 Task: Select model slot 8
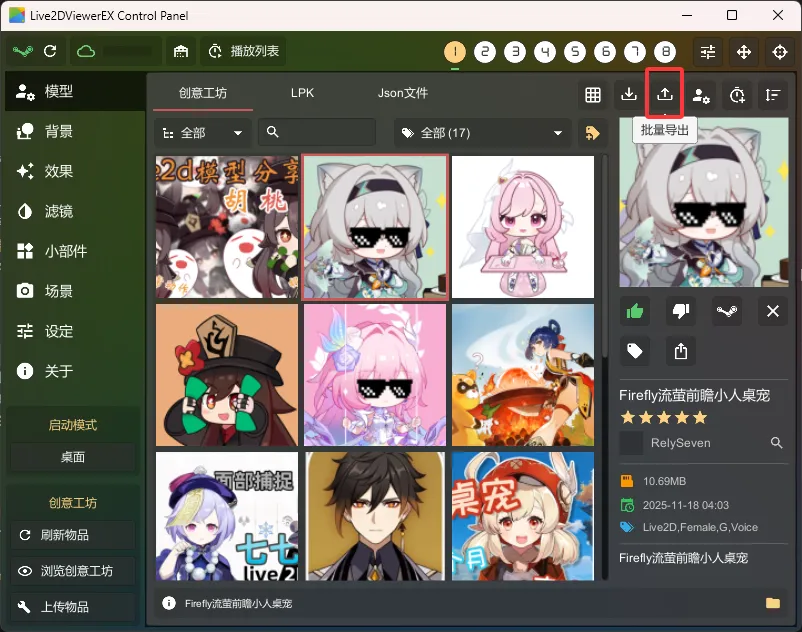pyautogui.click(x=665, y=52)
